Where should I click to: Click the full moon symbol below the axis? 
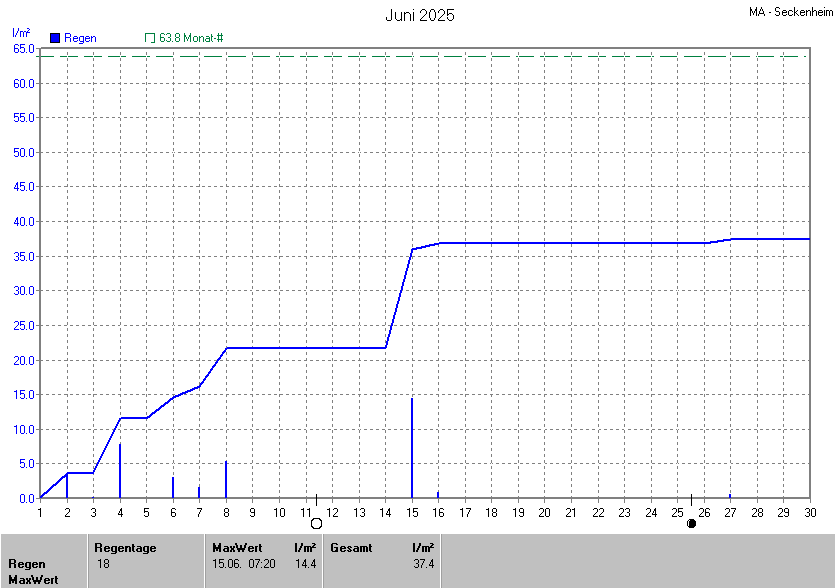coord(317,523)
